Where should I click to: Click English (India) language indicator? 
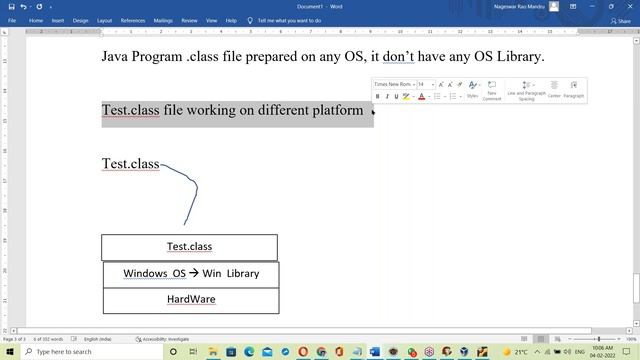(x=97, y=339)
